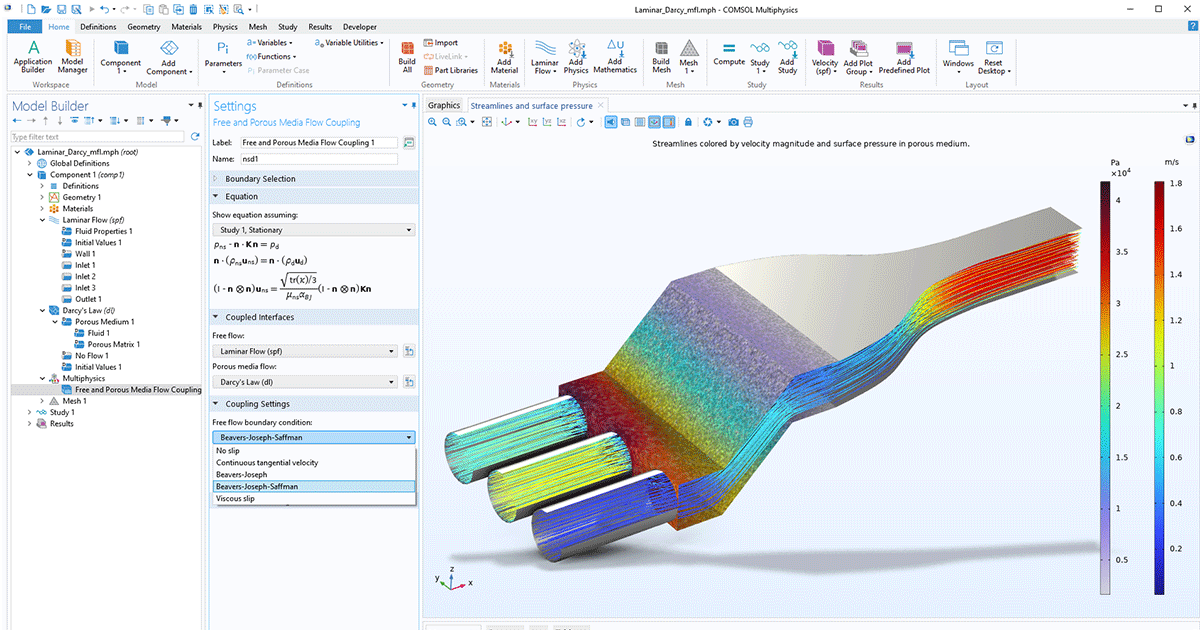Click image snapshot camera icon
This screenshot has width=1200, height=630.
pyautogui.click(x=734, y=122)
